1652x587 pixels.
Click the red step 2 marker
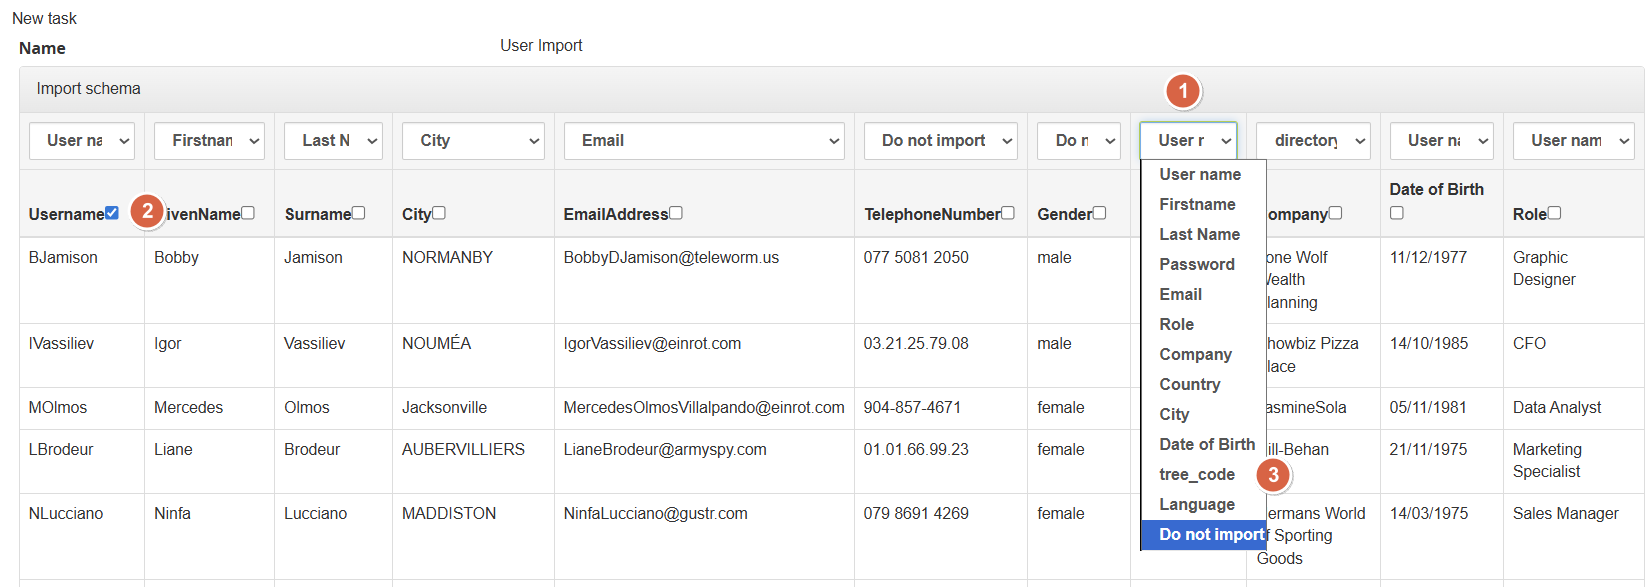(x=147, y=211)
